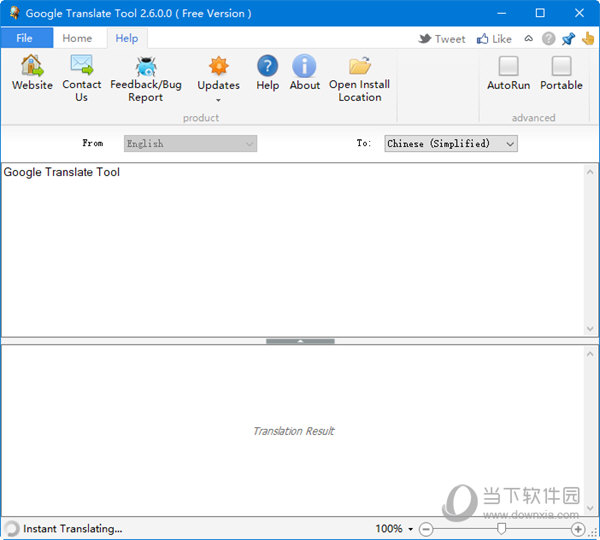Select the Help ribbon tab
This screenshot has height=540, width=600.
click(x=127, y=38)
